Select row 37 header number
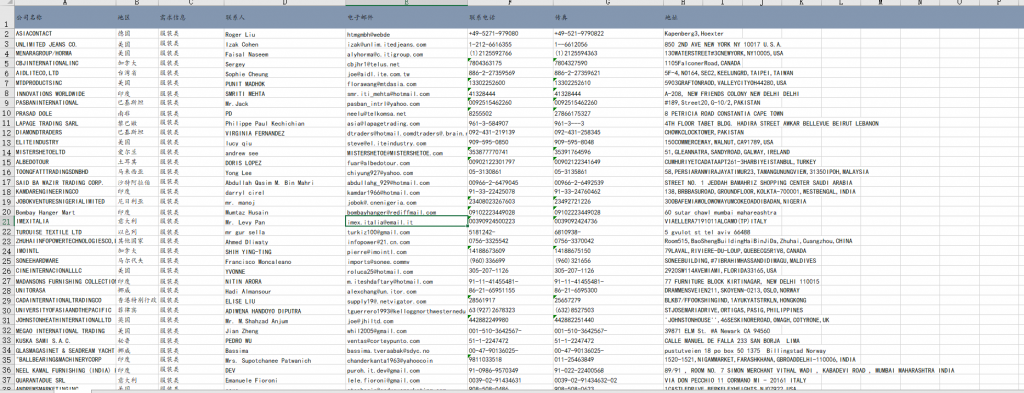 7,380
